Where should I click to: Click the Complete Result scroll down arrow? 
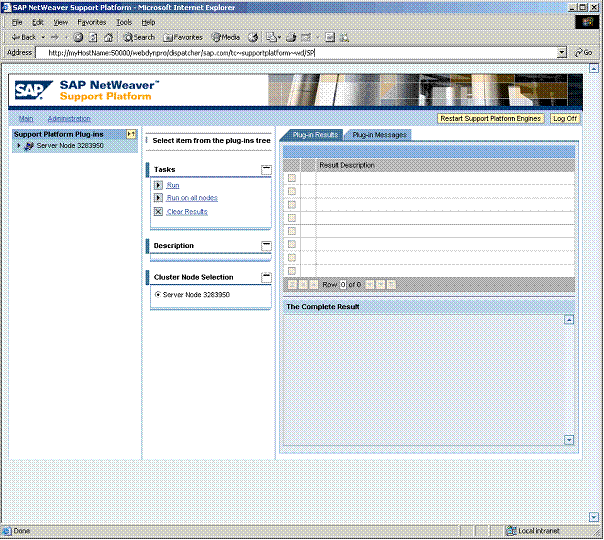pos(569,440)
